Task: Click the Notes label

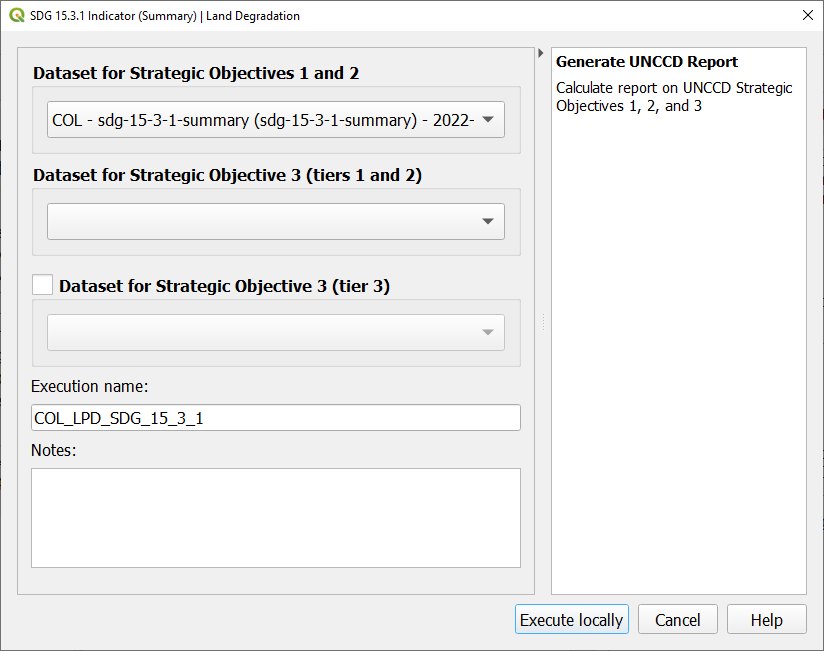Action: pos(54,450)
